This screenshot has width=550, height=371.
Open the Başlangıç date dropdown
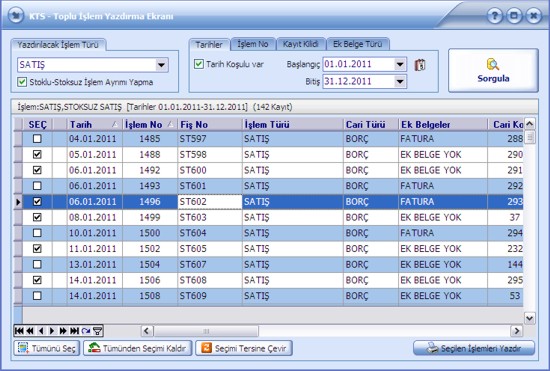(400, 65)
